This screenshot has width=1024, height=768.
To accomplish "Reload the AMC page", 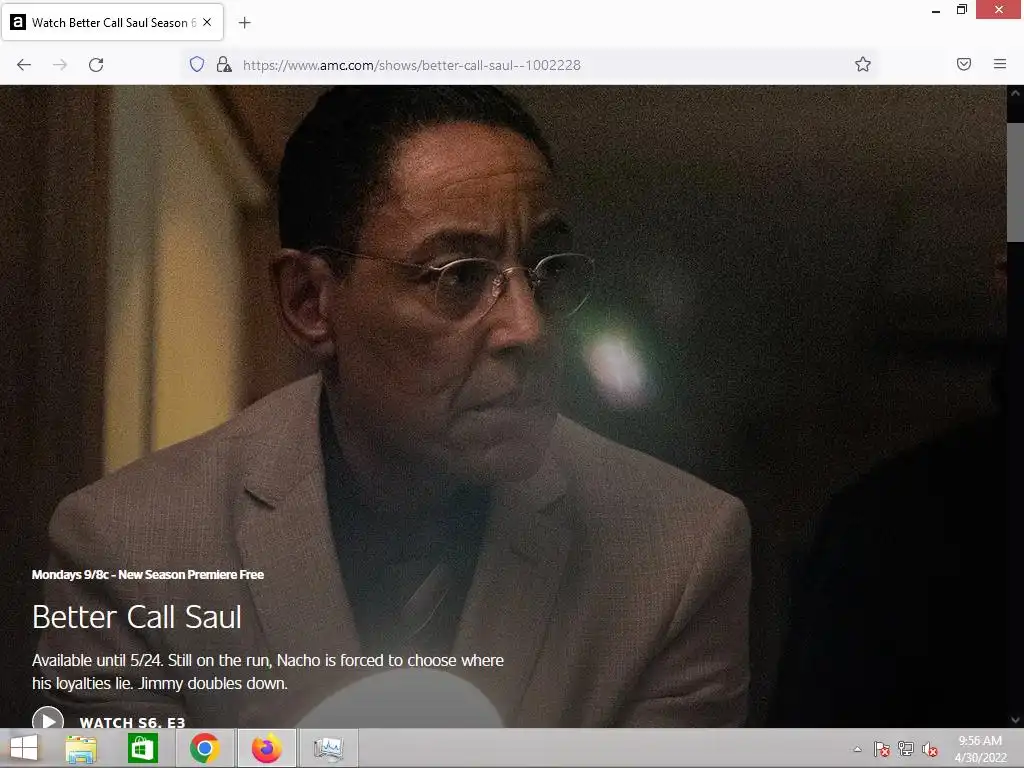I will [x=96, y=65].
